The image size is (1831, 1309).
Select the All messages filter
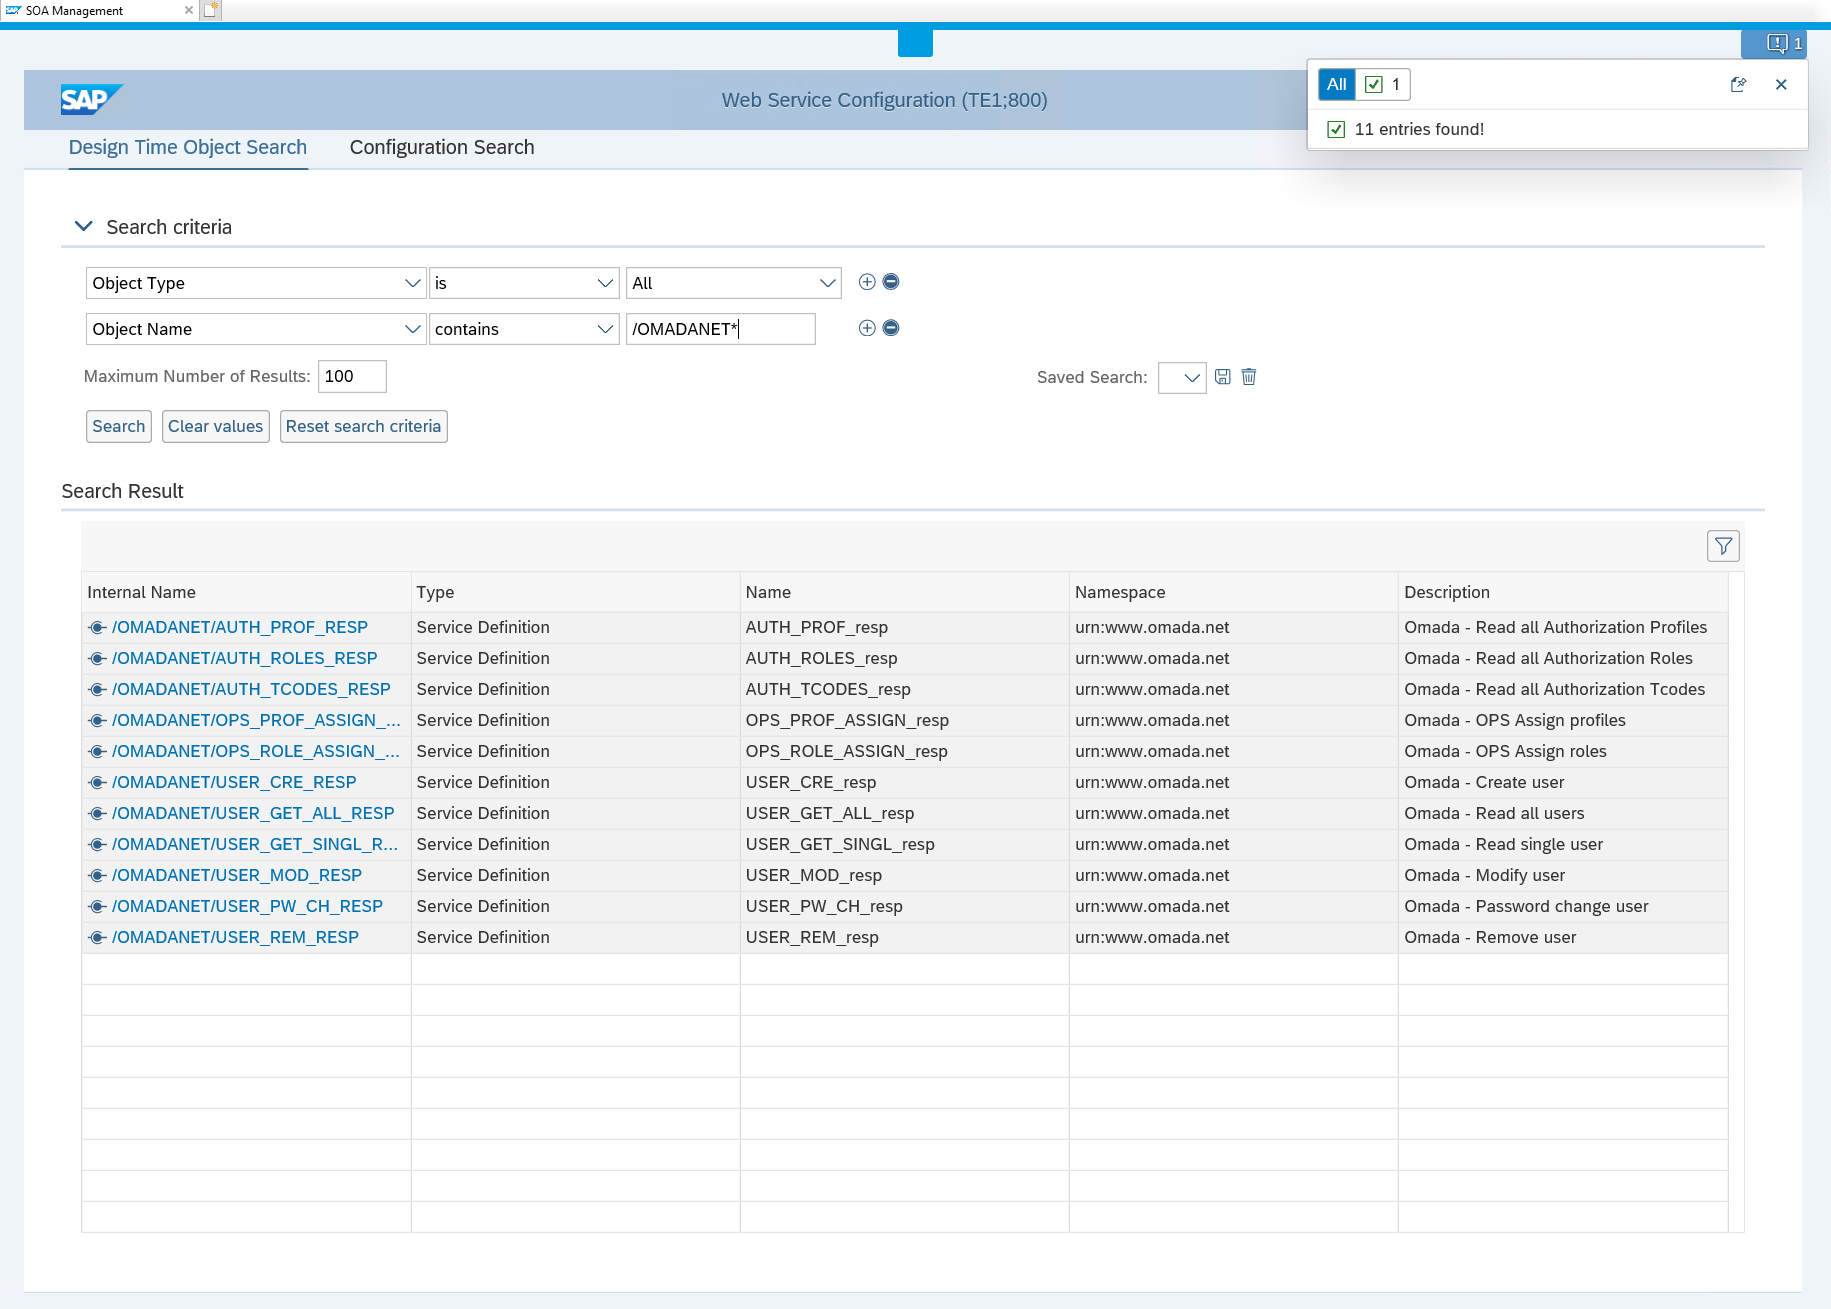pos(1337,85)
